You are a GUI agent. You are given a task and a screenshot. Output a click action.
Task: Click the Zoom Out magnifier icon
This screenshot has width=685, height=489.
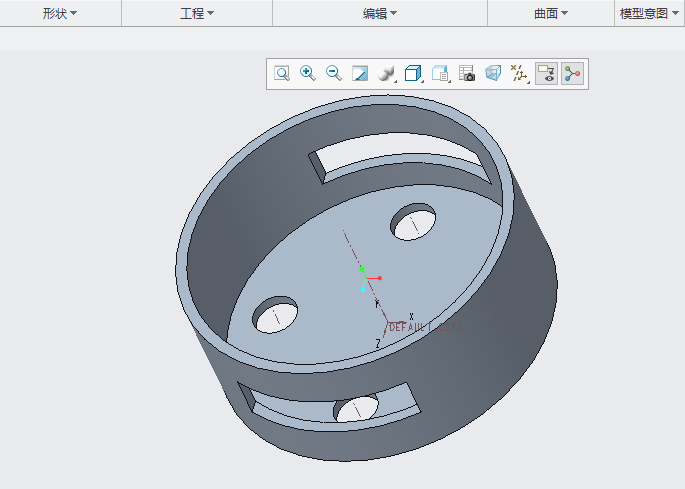(x=334, y=74)
